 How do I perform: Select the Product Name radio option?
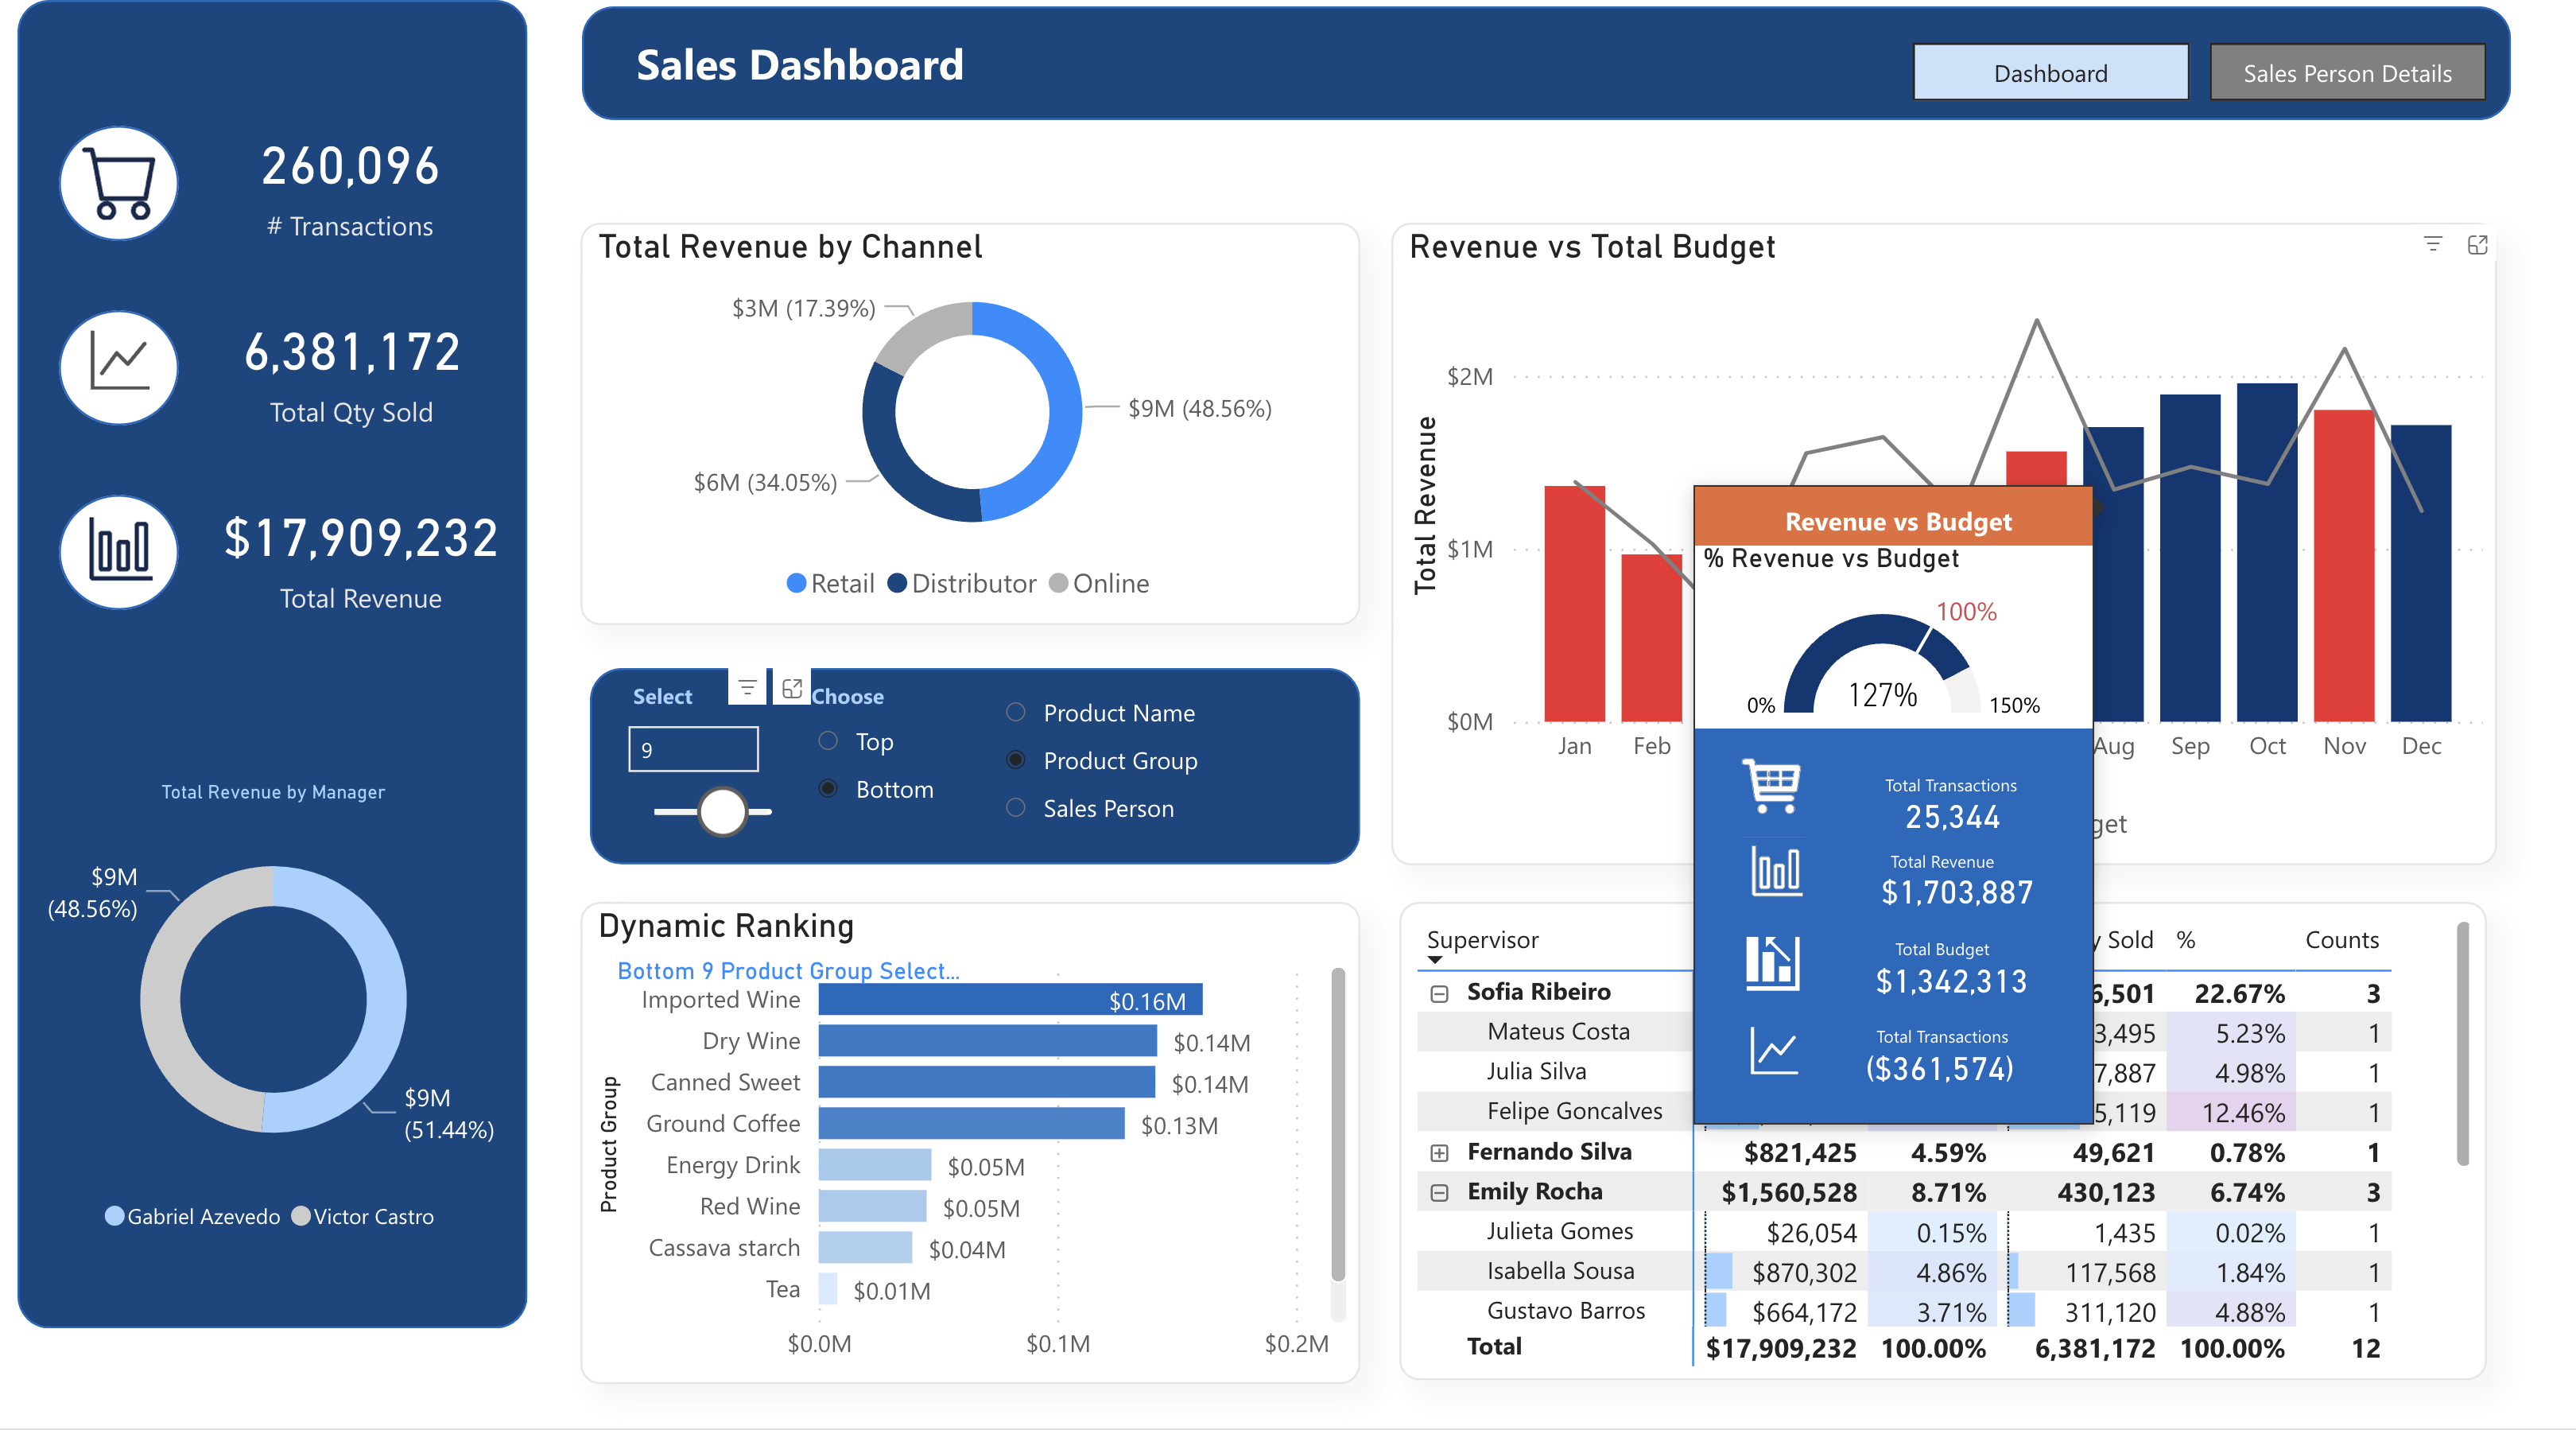click(1015, 713)
